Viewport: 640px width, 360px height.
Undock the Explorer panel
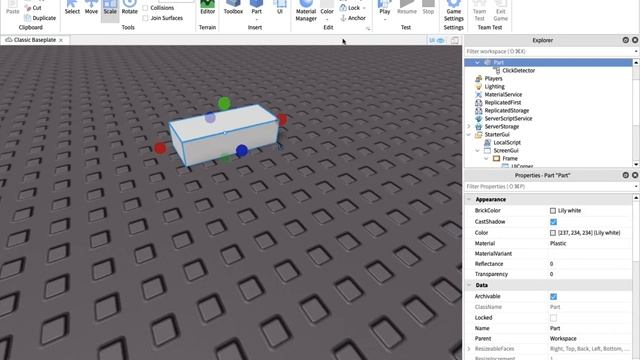(x=625, y=40)
